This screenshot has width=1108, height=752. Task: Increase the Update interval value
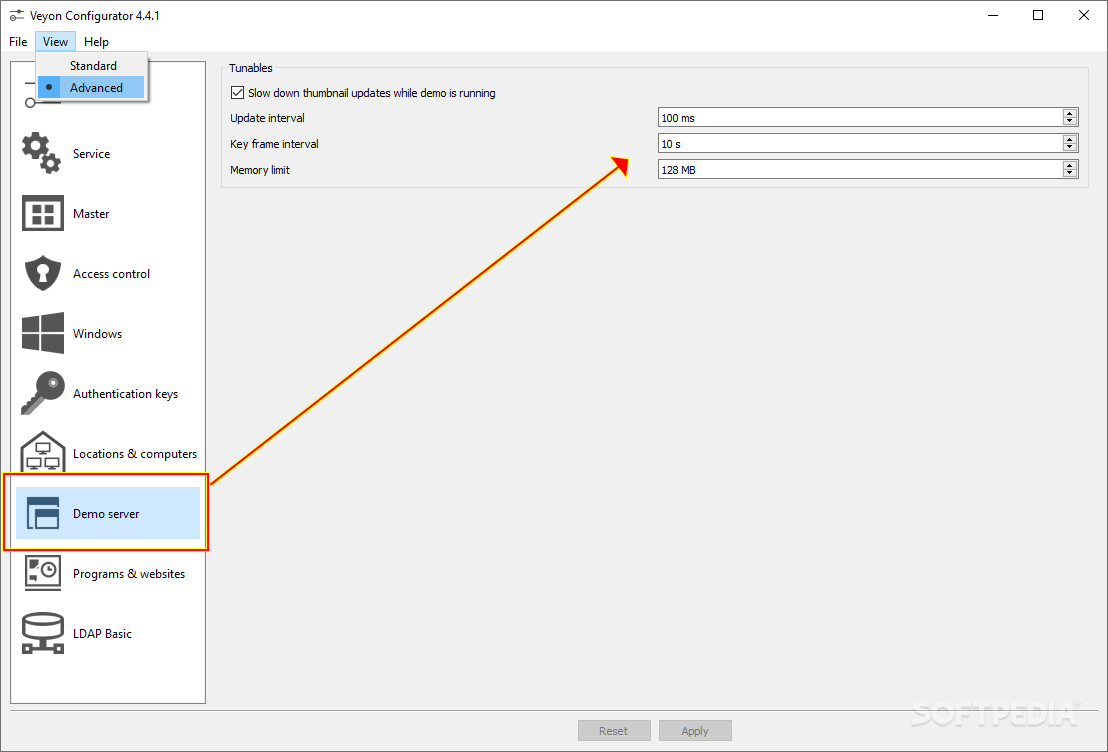[1070, 113]
